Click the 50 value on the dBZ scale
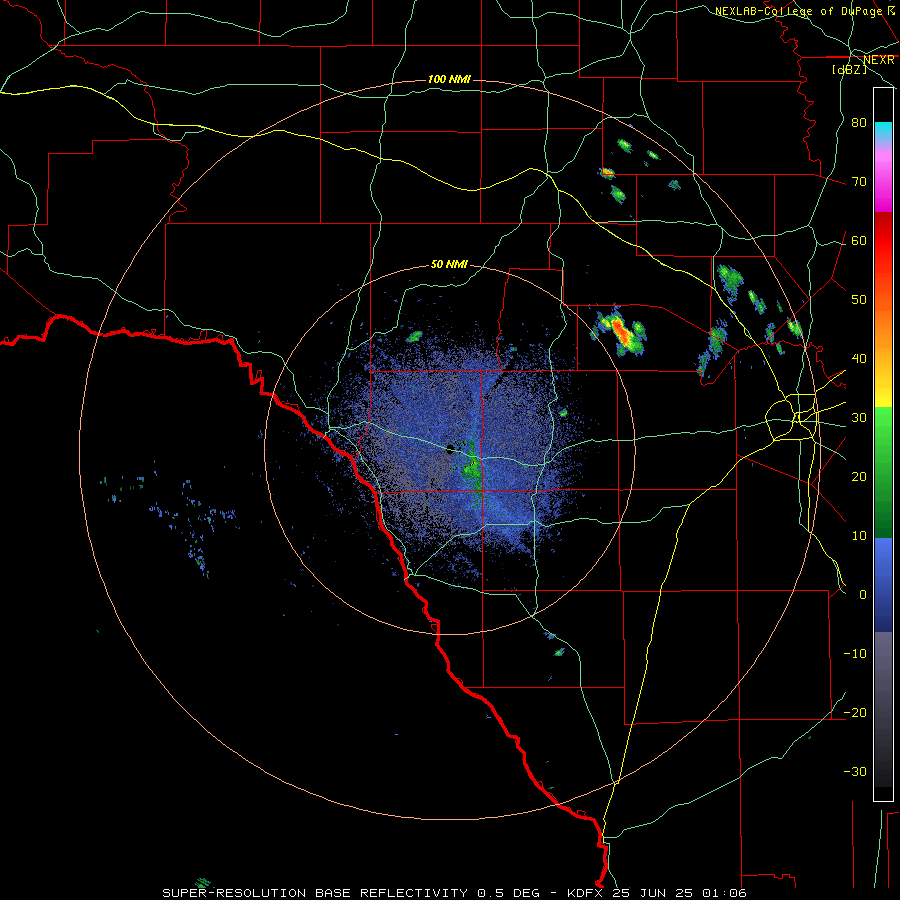The image size is (900, 900). click(859, 300)
